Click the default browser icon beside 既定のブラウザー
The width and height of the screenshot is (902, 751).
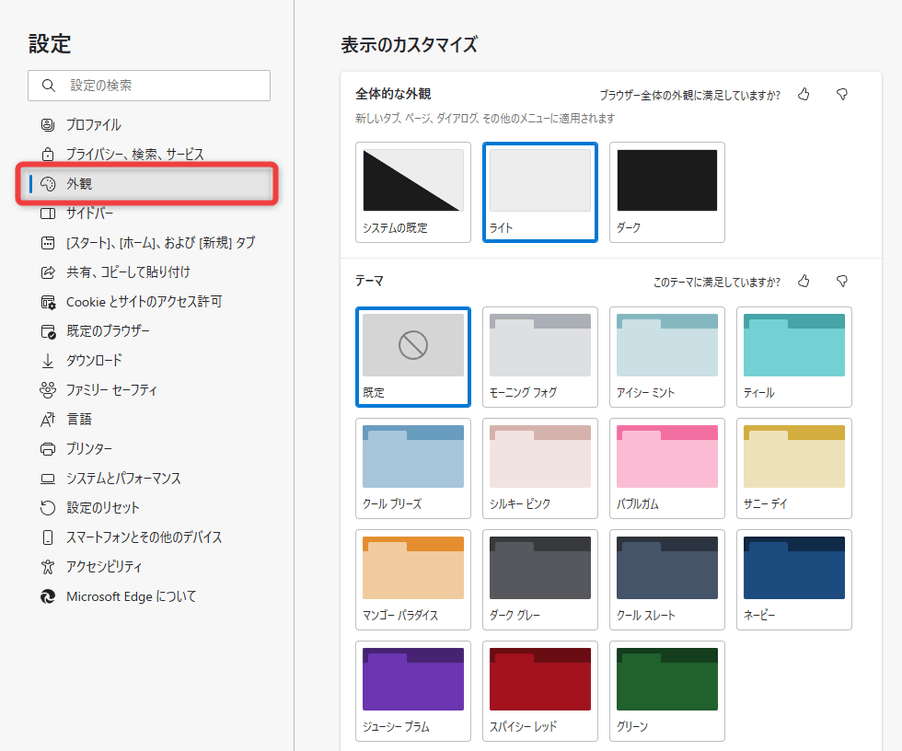[48, 331]
